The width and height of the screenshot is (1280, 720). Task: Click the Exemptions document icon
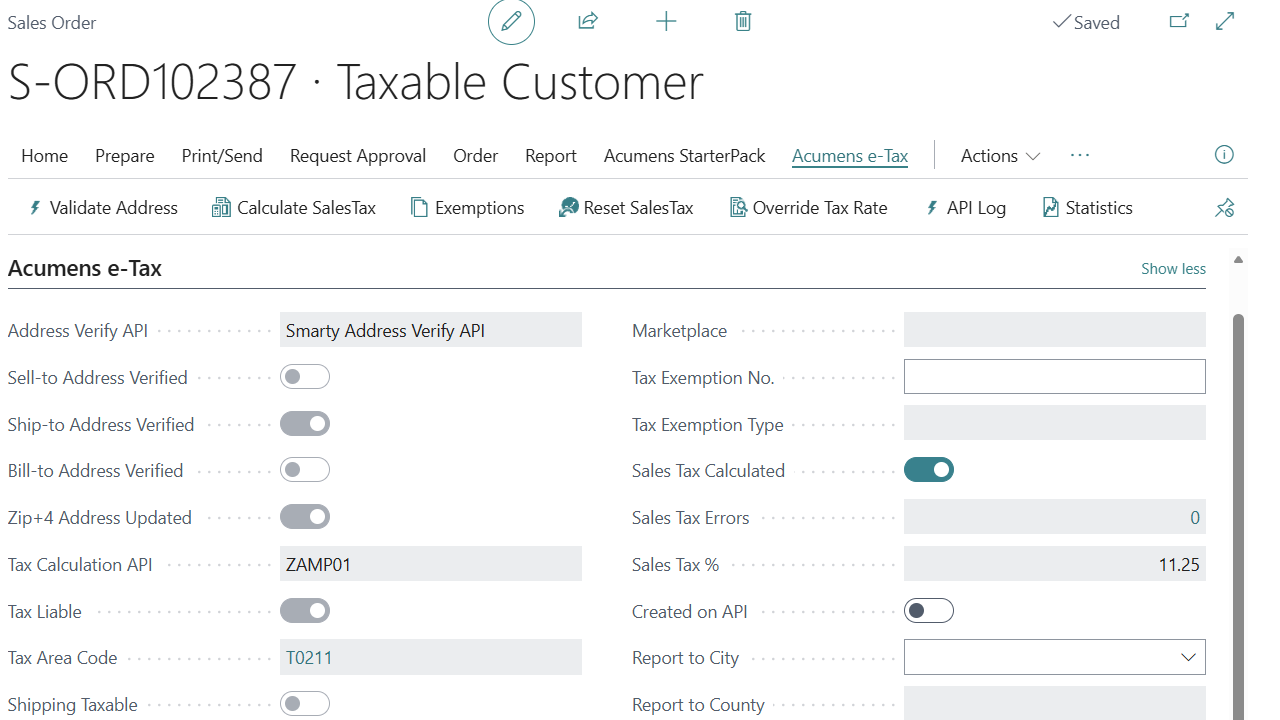click(419, 208)
